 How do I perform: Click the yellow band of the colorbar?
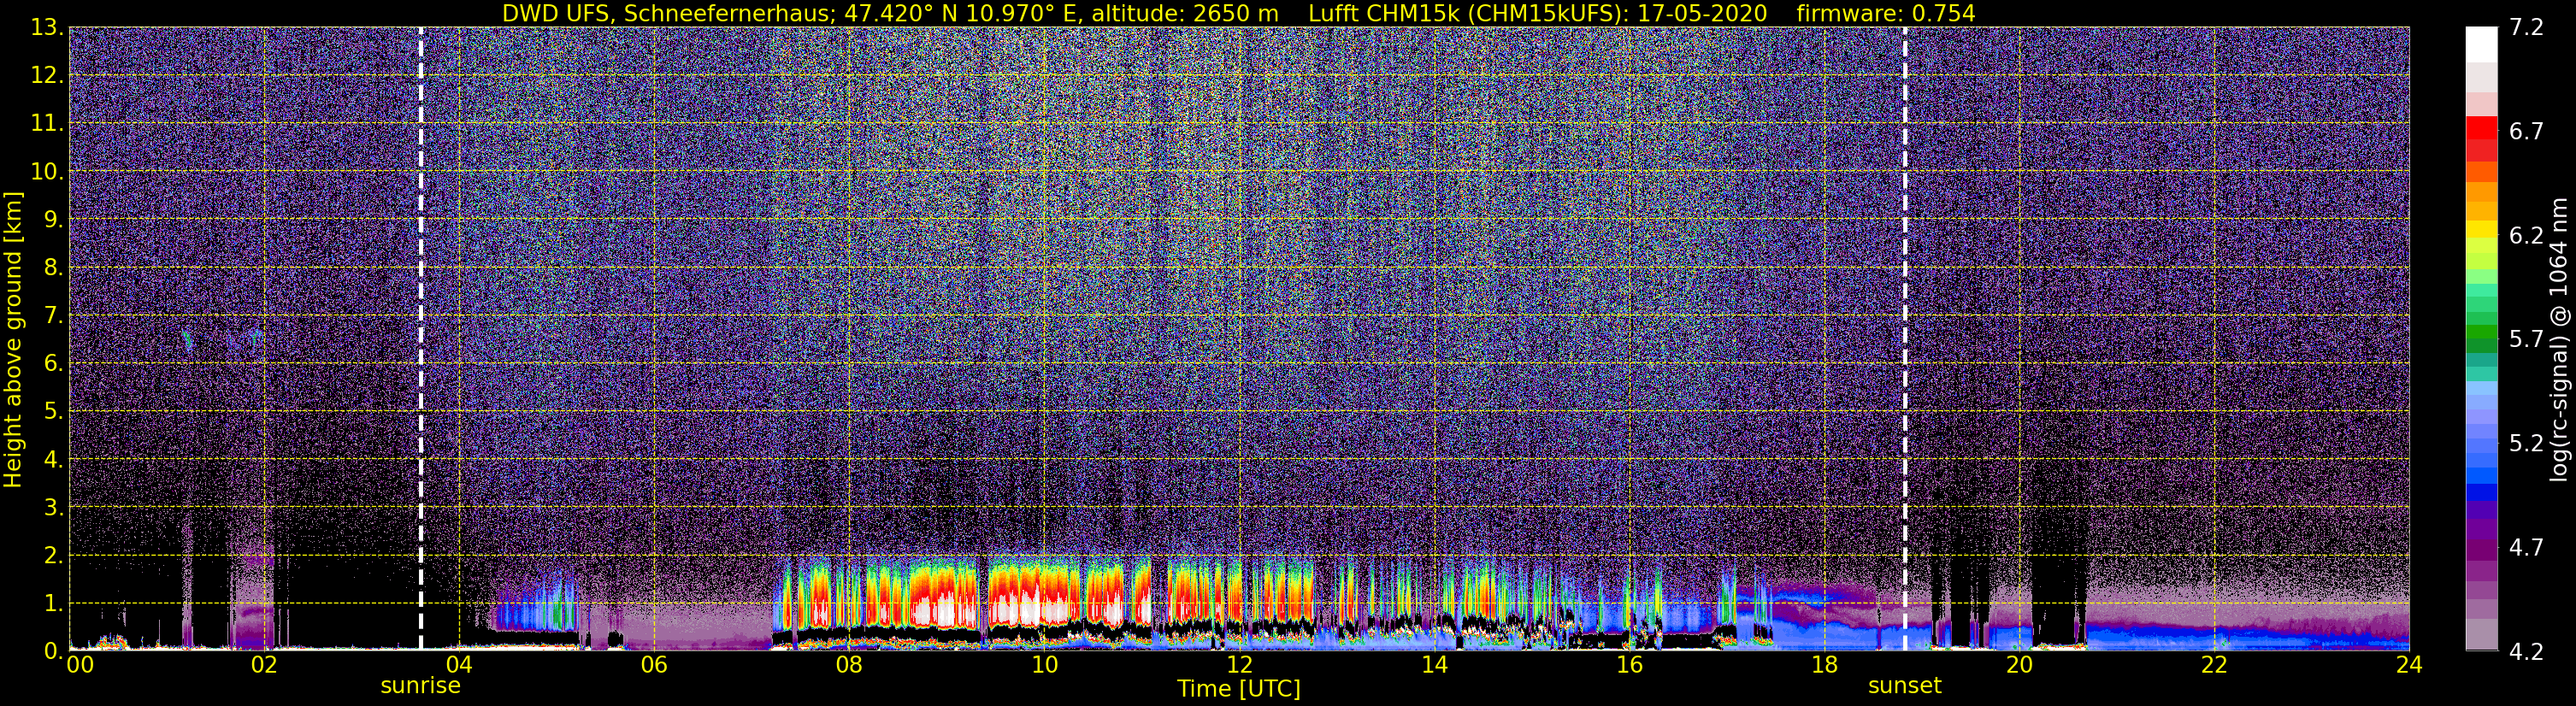click(2481, 229)
